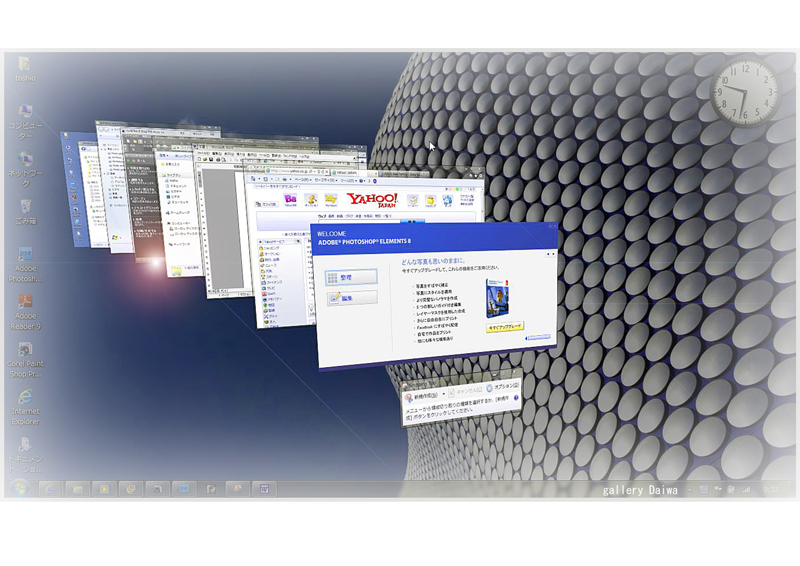Click the 新規作成 button in Snipping Tool
This screenshot has height=566, width=800.
[x=421, y=396]
